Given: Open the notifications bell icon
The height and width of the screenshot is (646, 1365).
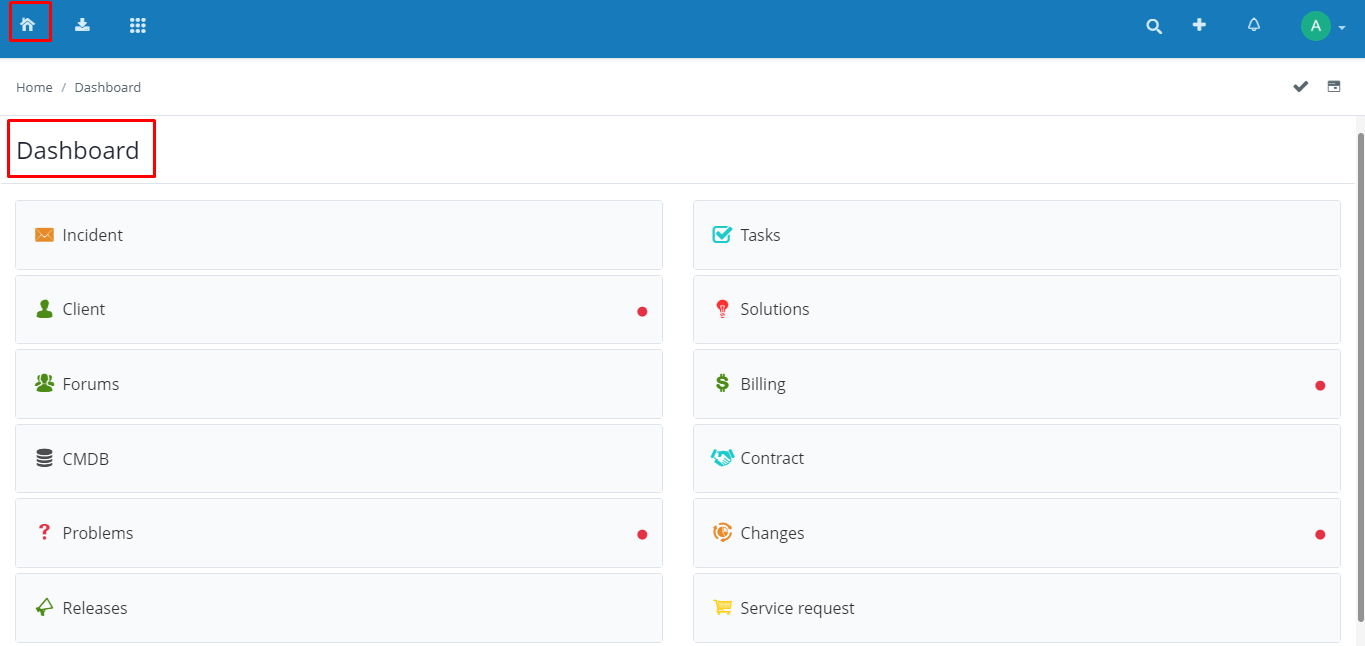Looking at the screenshot, I should [x=1254, y=25].
